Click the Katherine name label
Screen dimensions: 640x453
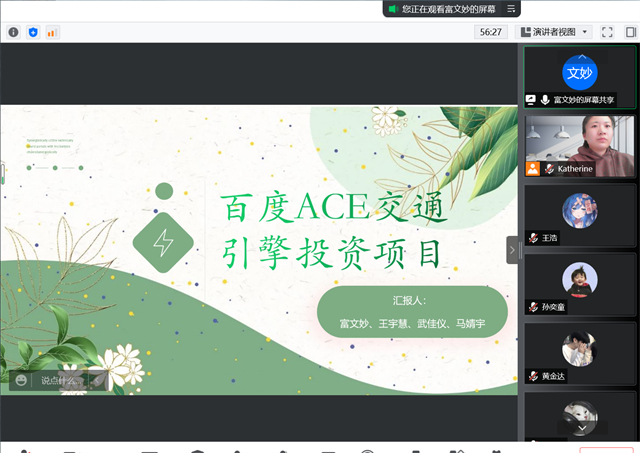(575, 169)
